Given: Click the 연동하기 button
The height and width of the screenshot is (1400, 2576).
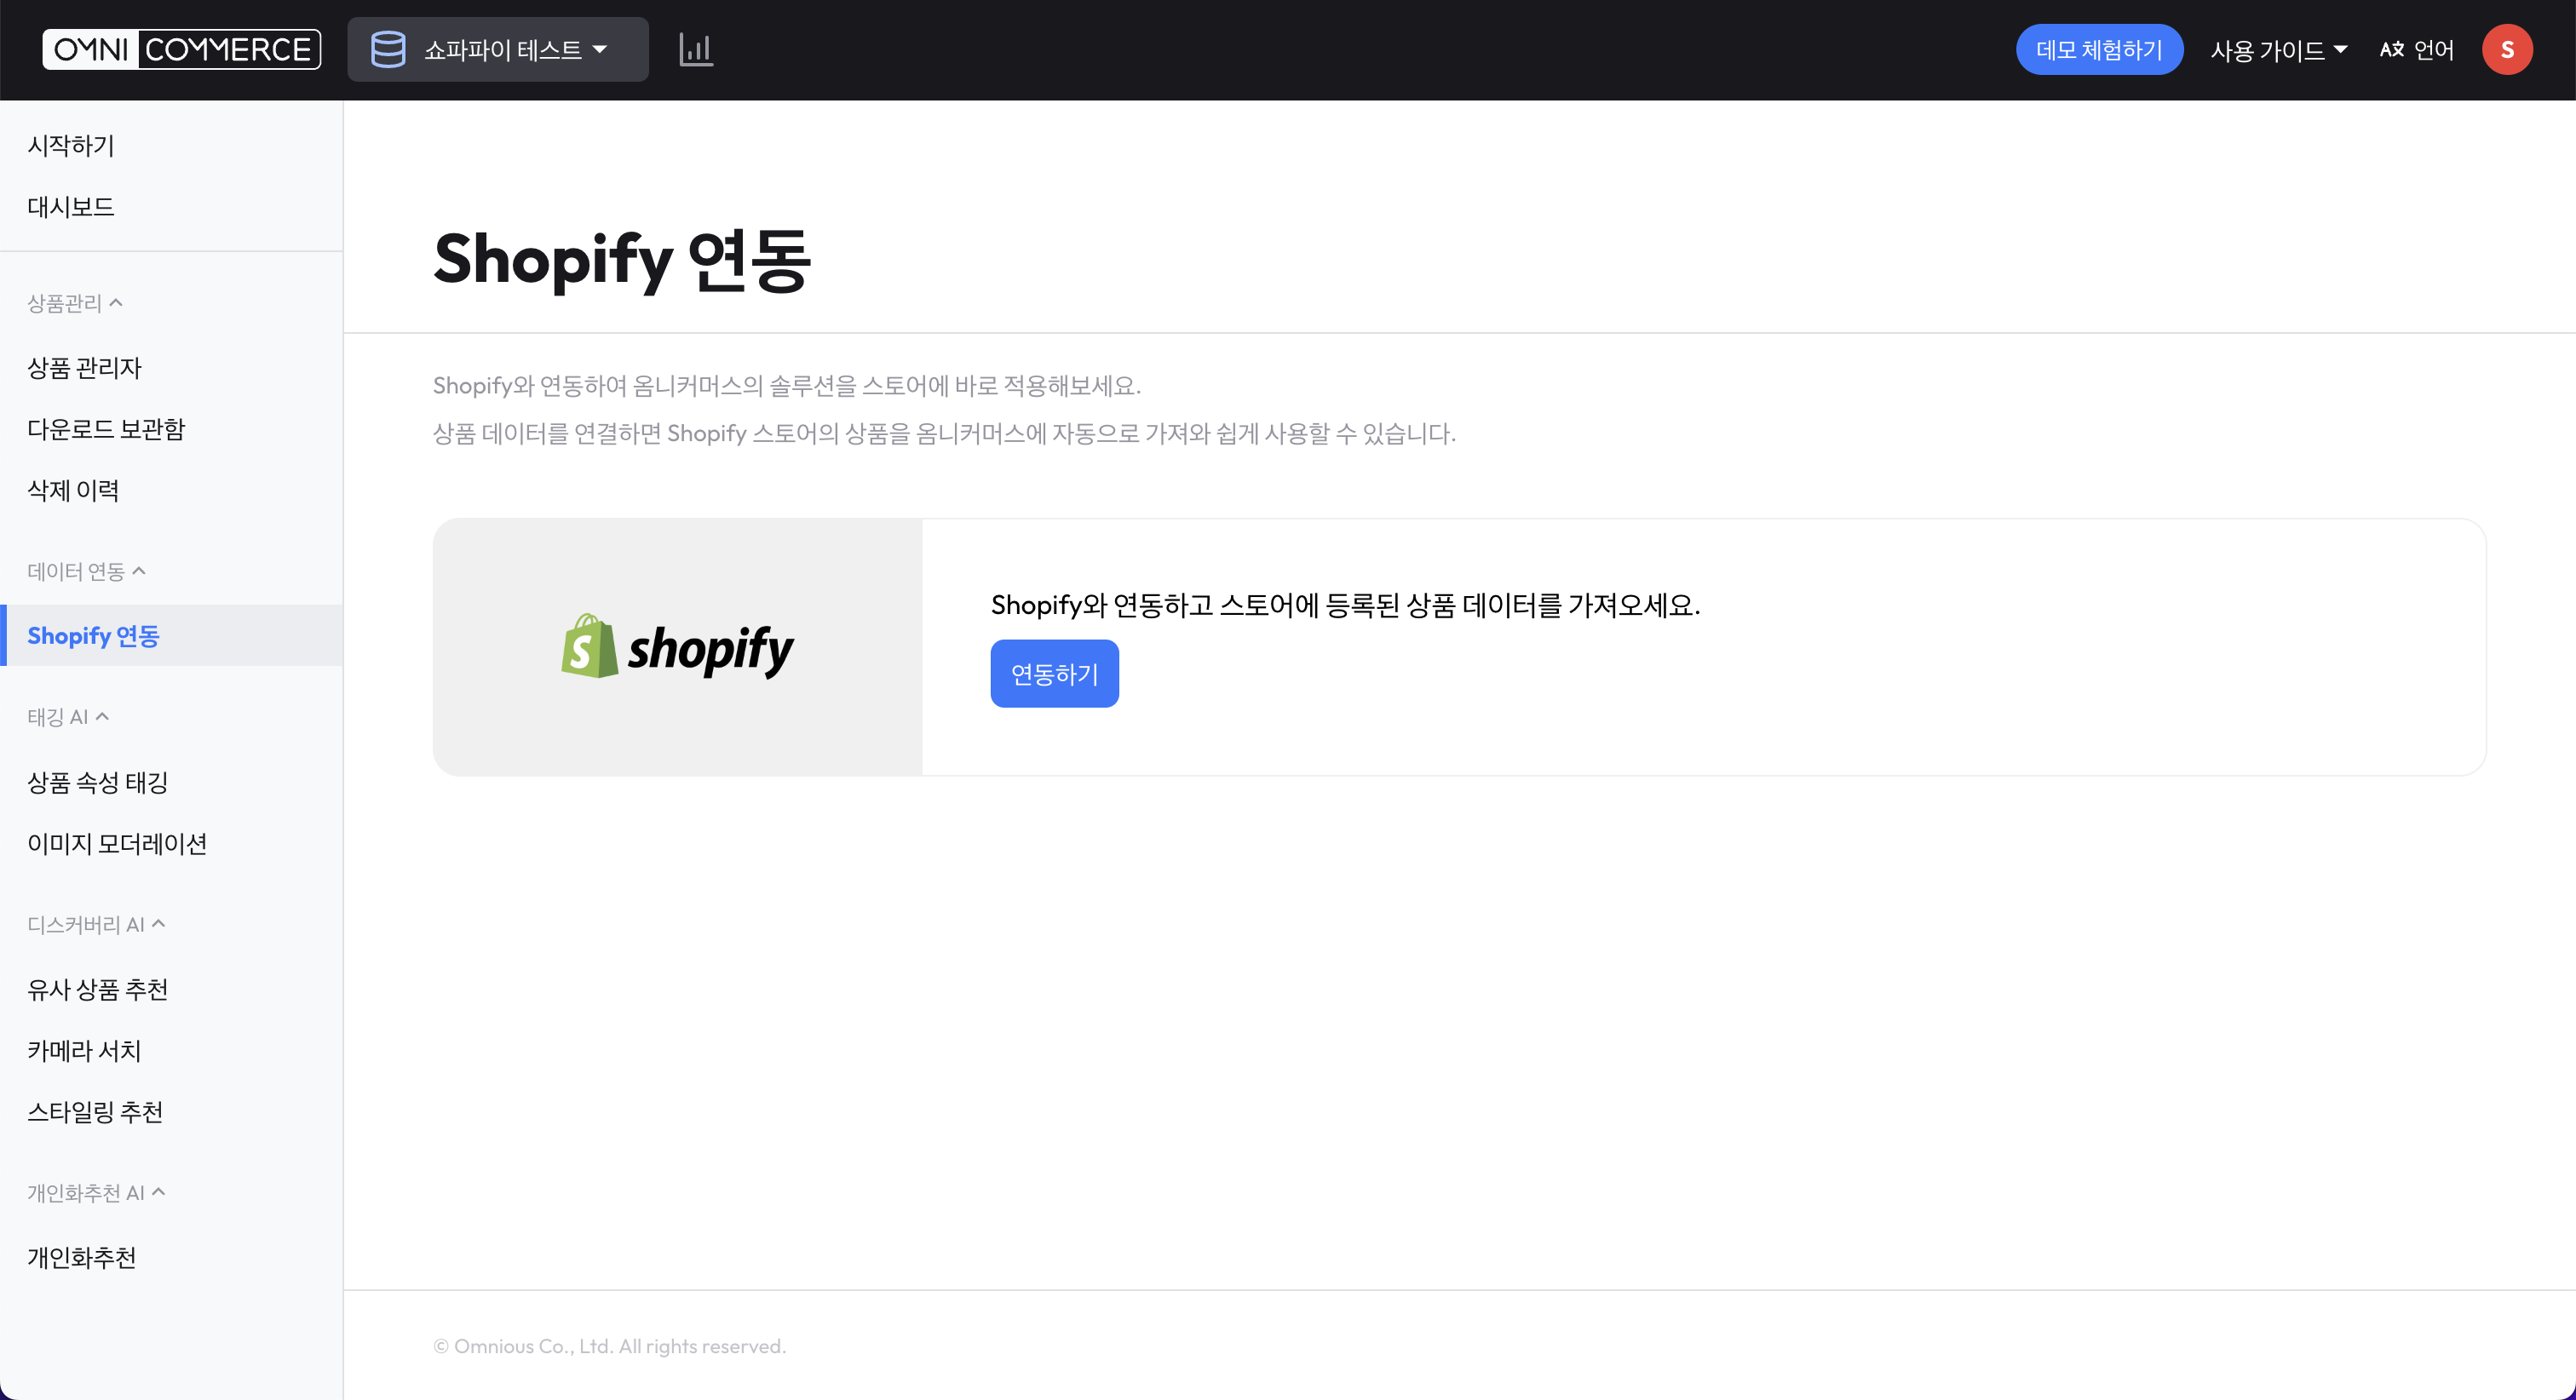Looking at the screenshot, I should [1054, 674].
